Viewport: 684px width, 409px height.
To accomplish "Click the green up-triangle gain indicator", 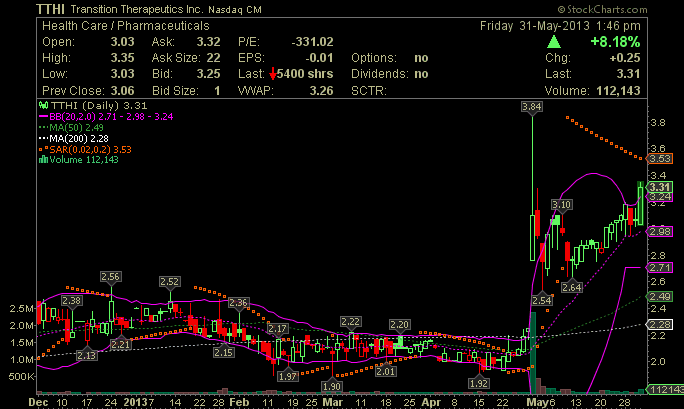I will [554, 42].
